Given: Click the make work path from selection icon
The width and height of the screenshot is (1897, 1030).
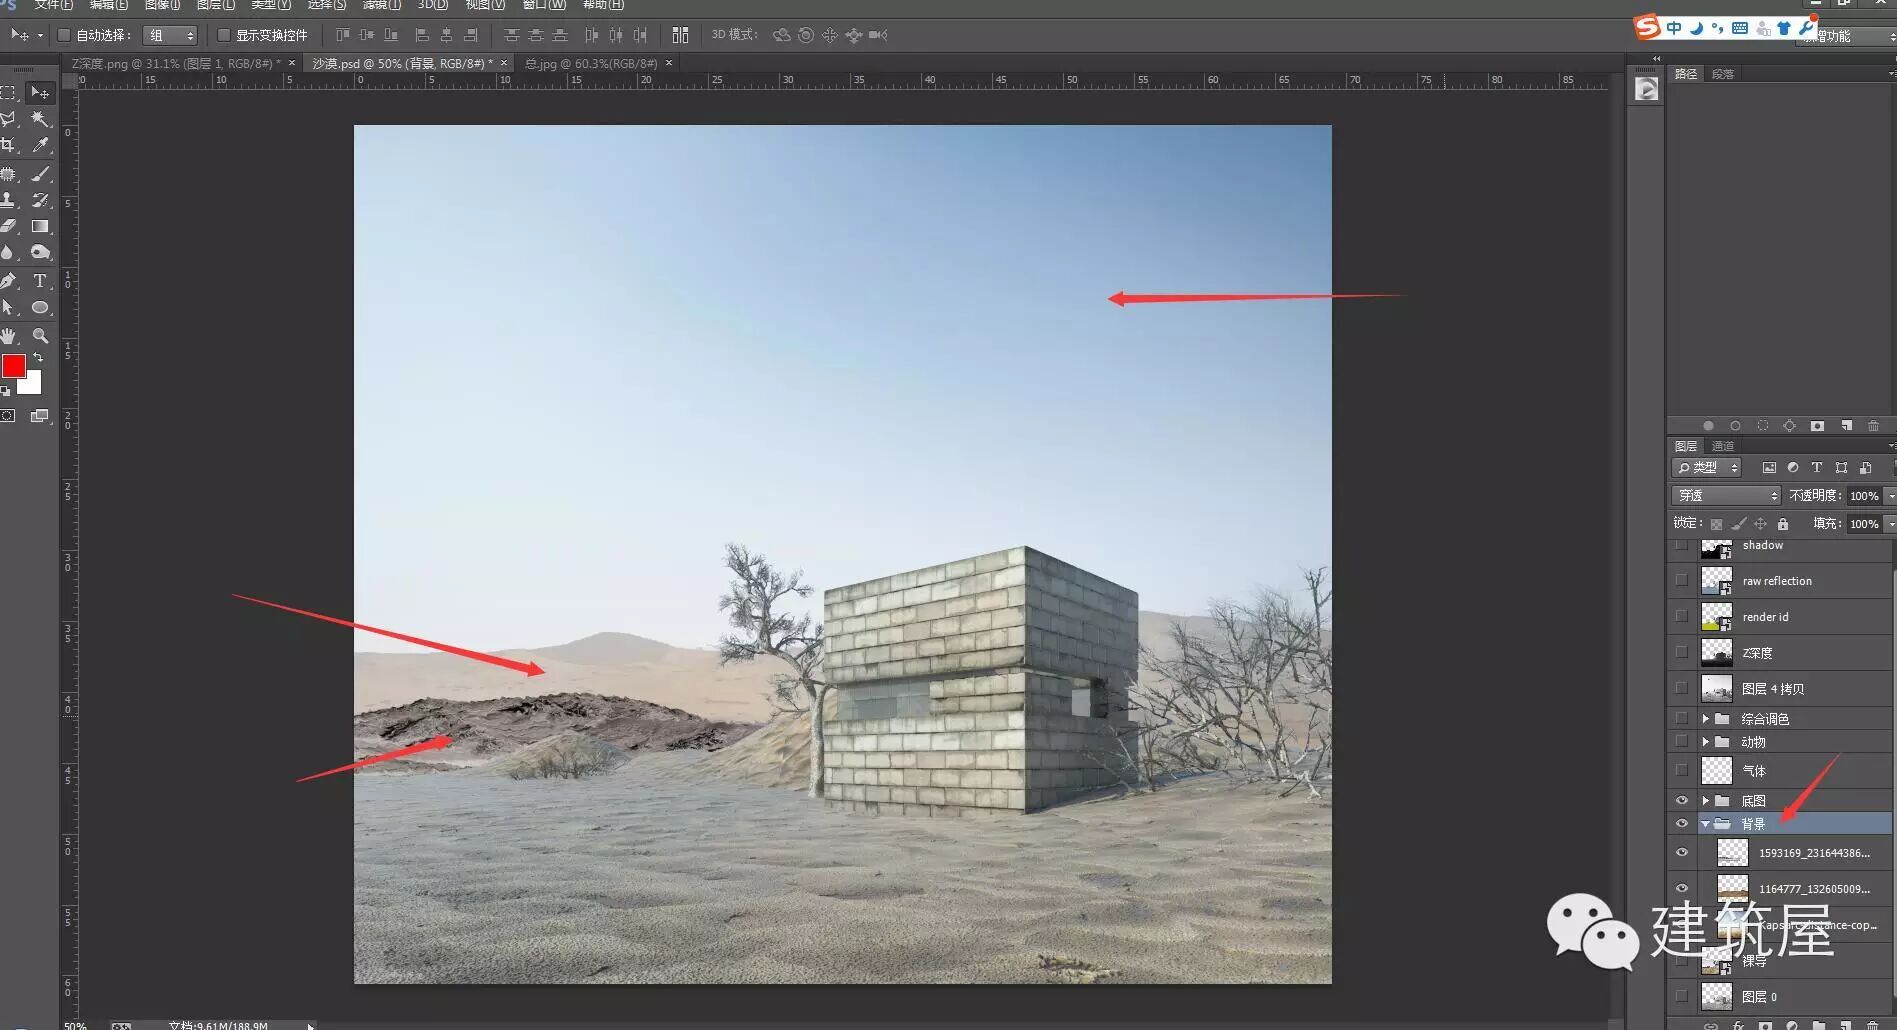Looking at the screenshot, I should tap(1789, 426).
